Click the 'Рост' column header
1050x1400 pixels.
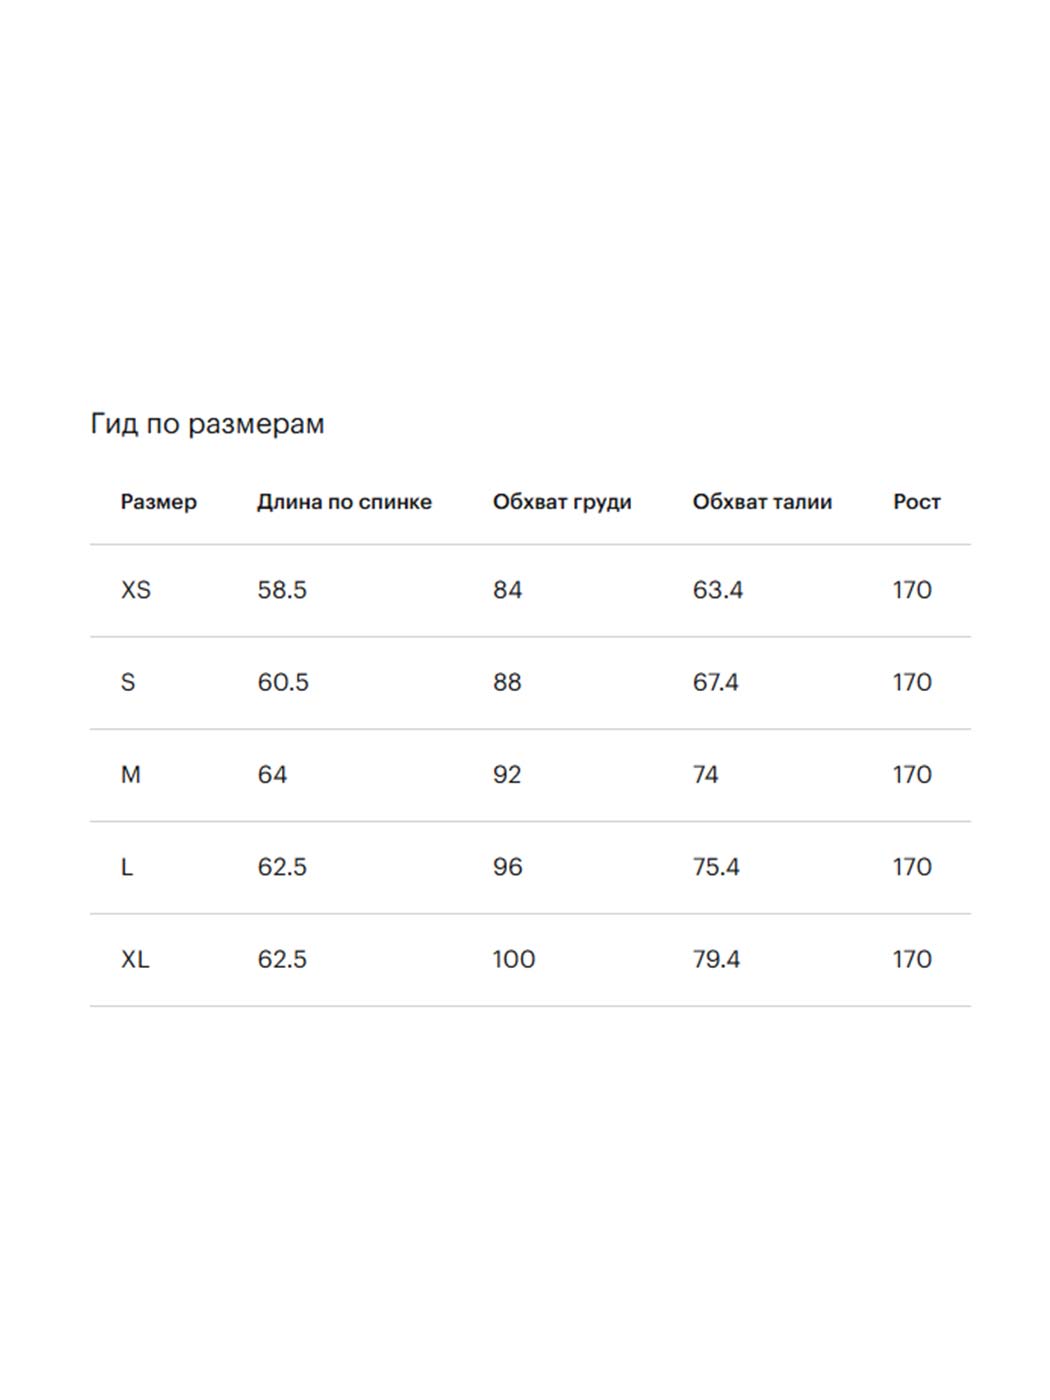point(916,502)
